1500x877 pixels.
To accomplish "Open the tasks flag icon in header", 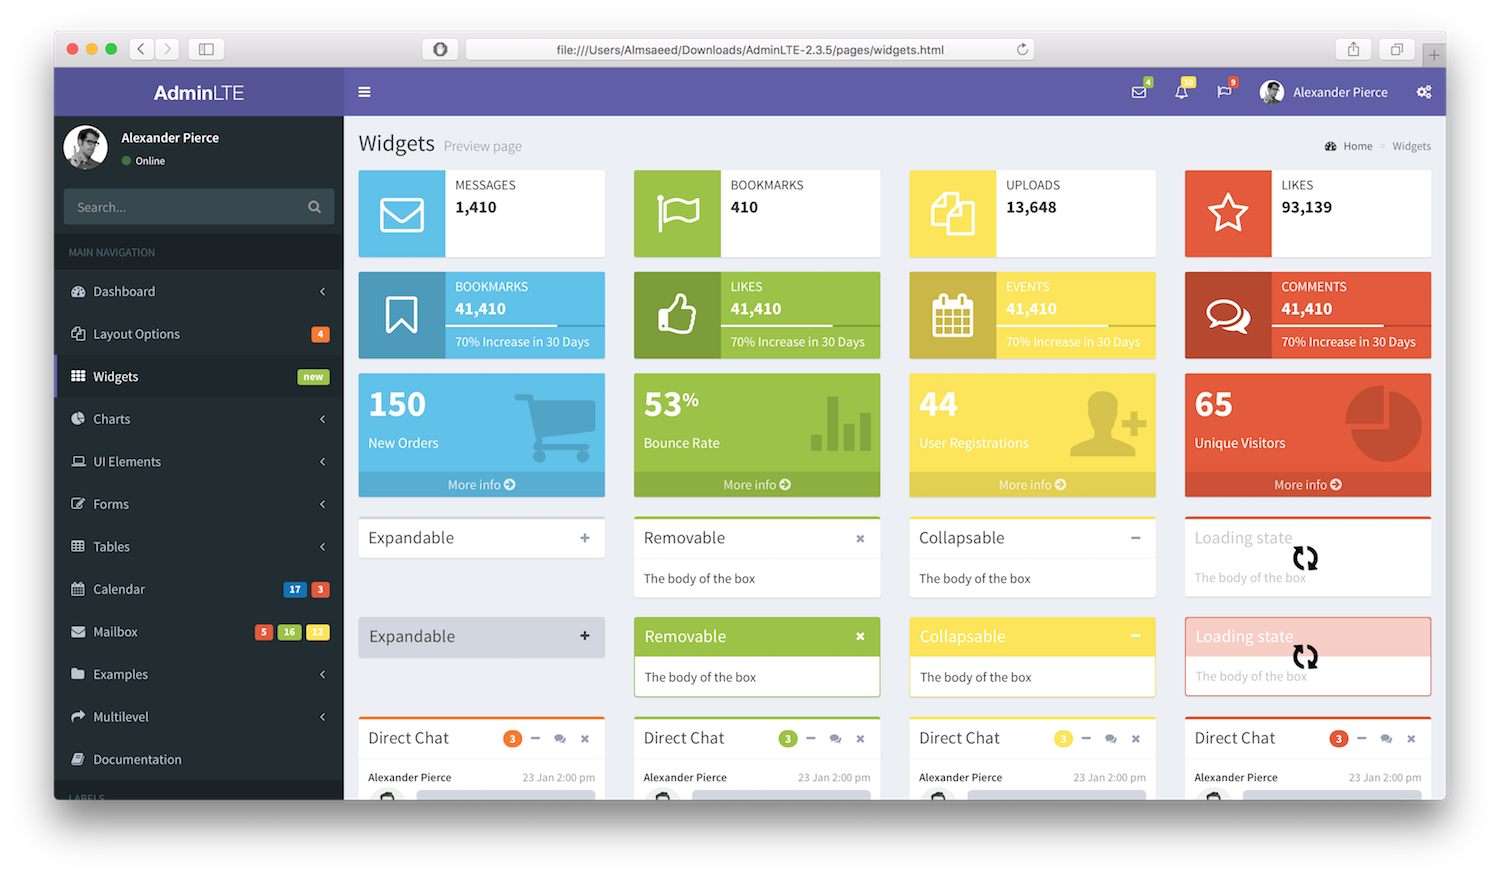I will point(1224,92).
